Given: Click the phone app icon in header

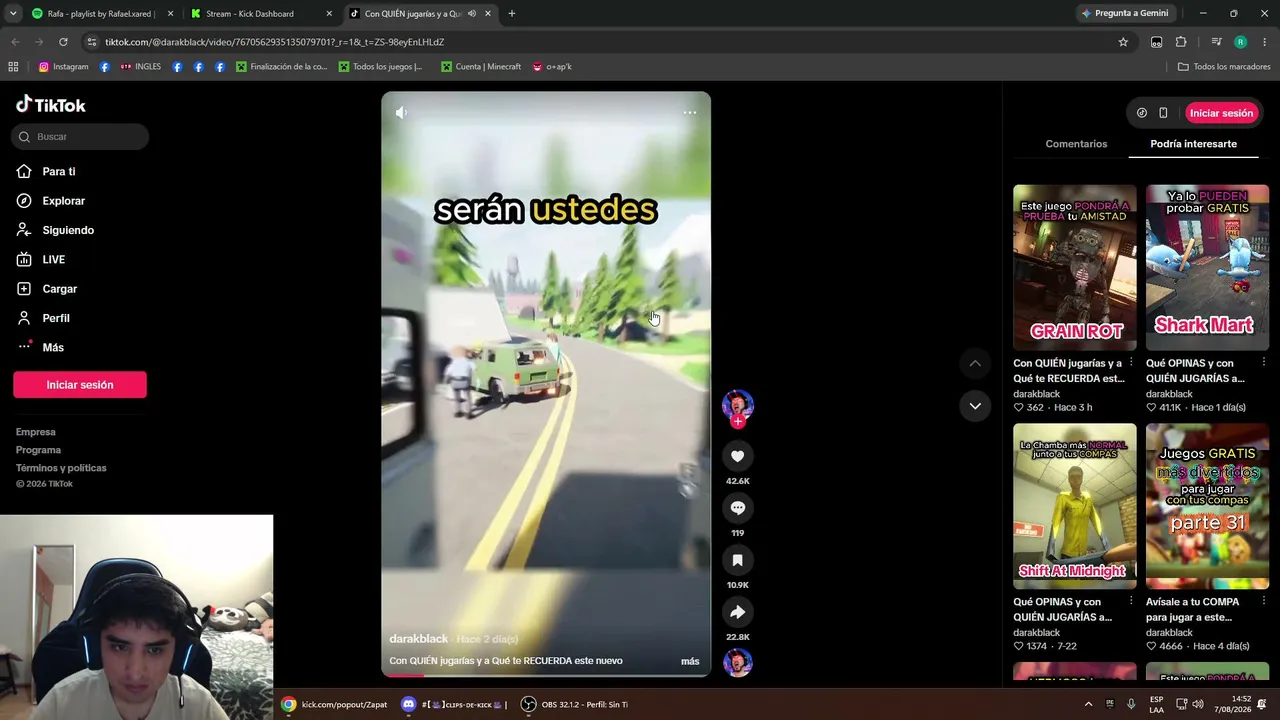Looking at the screenshot, I should click(1163, 113).
